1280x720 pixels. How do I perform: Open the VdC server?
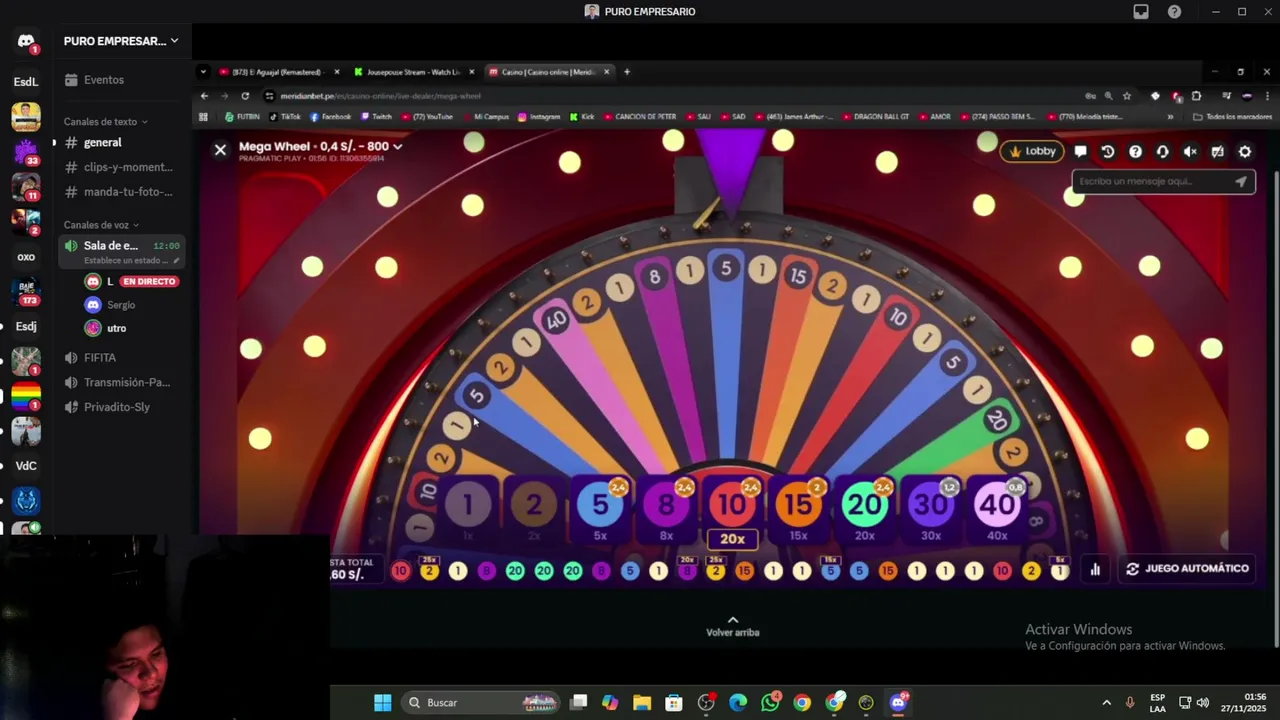26,465
